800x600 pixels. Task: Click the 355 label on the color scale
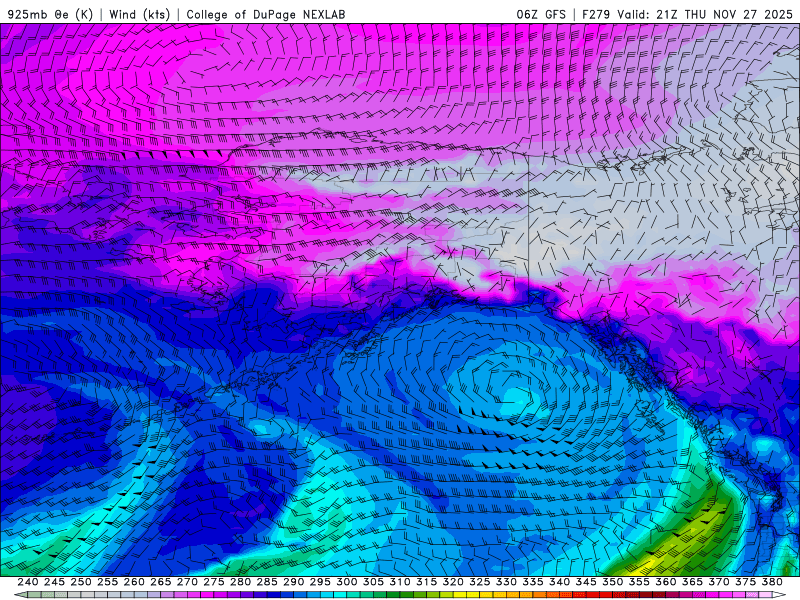point(639,582)
